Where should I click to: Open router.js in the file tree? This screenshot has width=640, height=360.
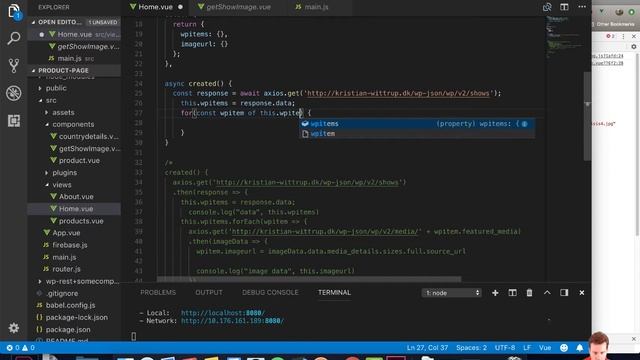coord(66,269)
